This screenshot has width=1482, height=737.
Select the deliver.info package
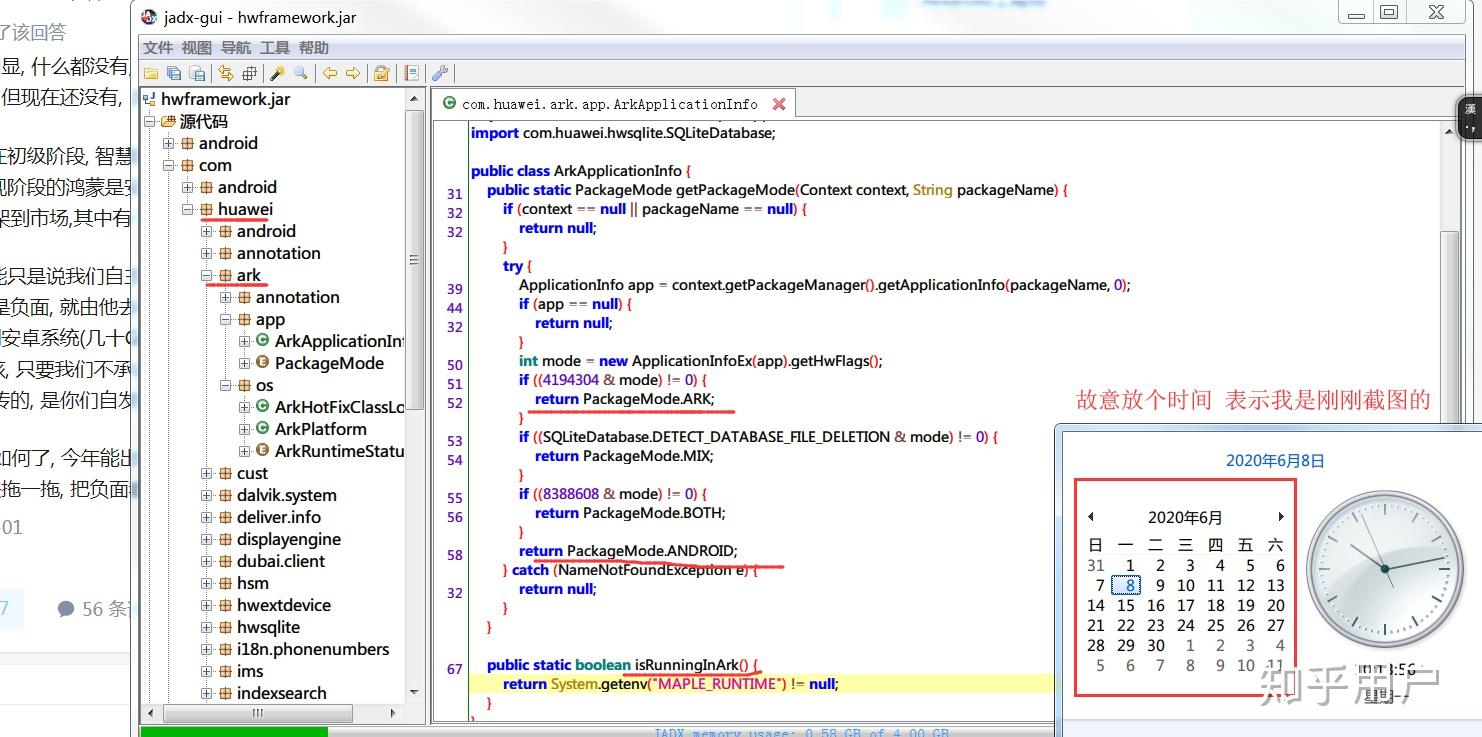(x=279, y=517)
